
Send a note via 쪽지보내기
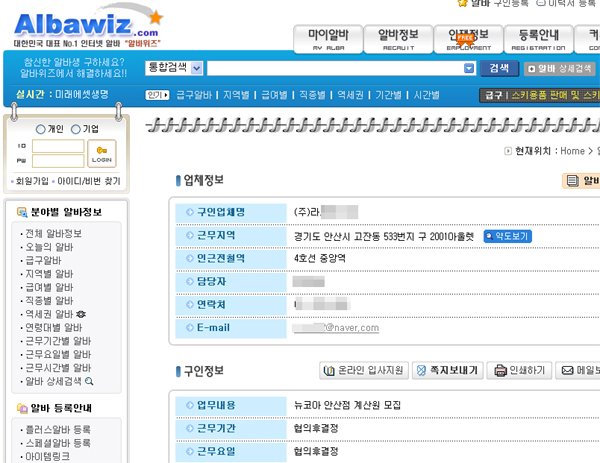(447, 370)
